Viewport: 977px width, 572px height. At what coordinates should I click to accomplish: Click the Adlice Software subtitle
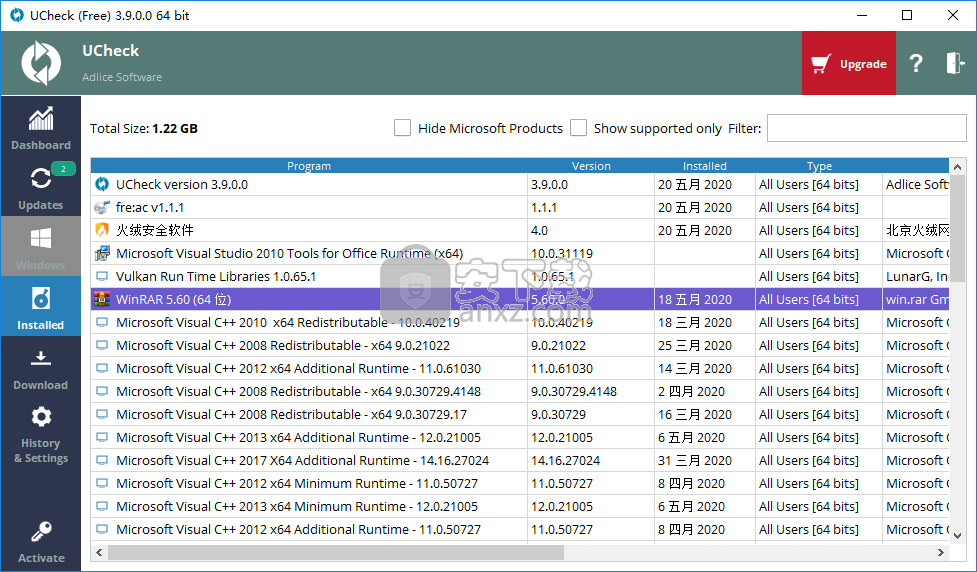tap(122, 77)
